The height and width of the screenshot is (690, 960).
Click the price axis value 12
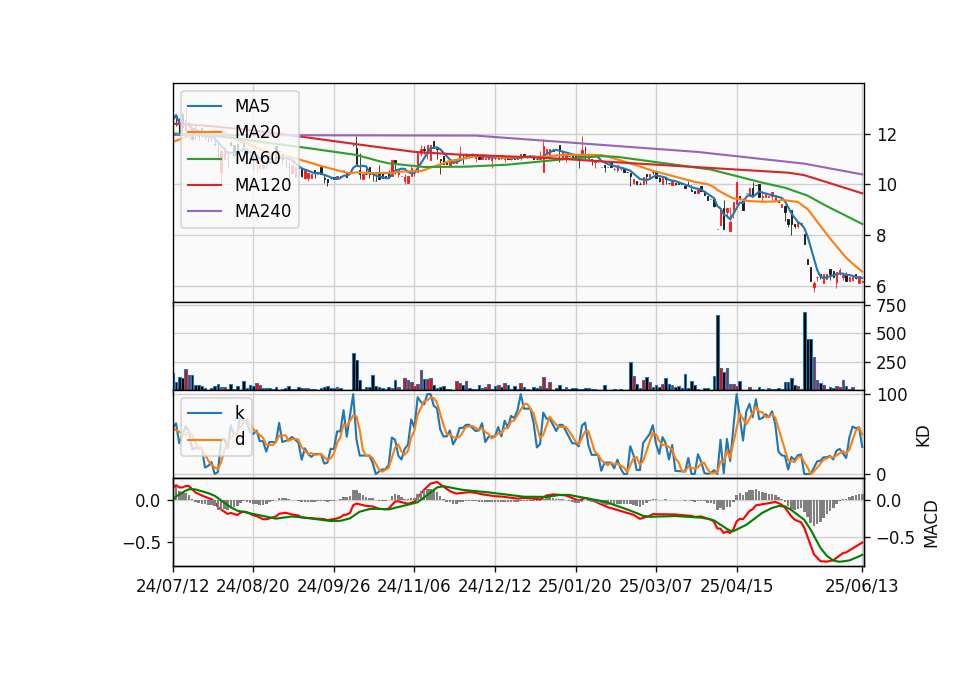pyautogui.click(x=887, y=135)
